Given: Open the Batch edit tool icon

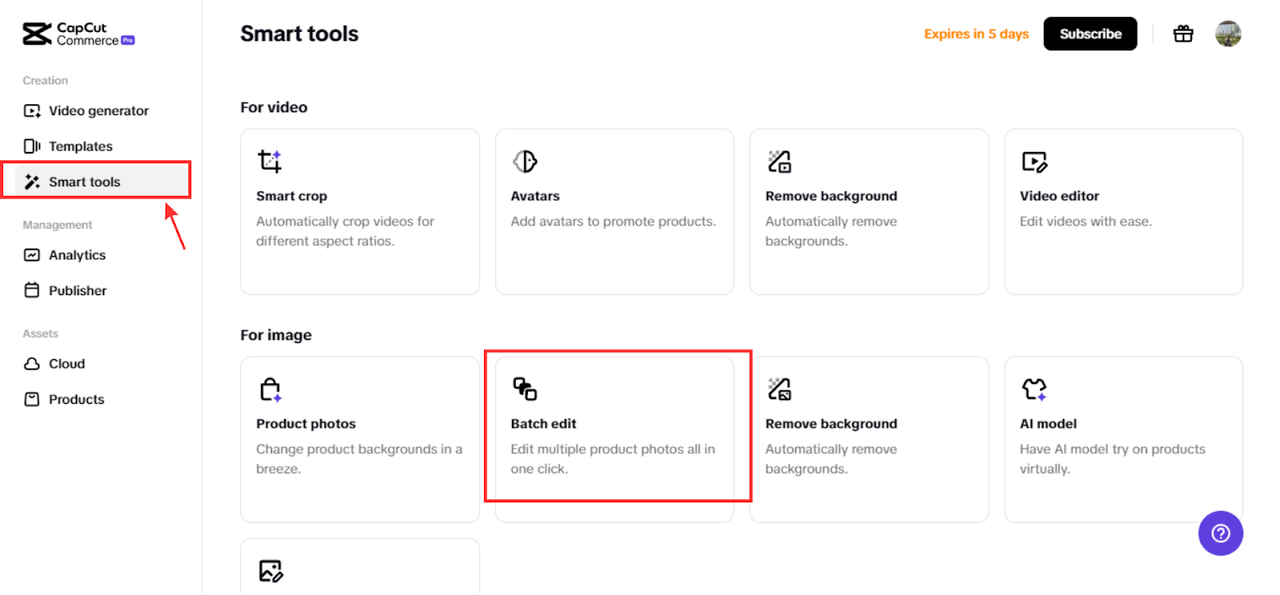Looking at the screenshot, I should tap(523, 388).
